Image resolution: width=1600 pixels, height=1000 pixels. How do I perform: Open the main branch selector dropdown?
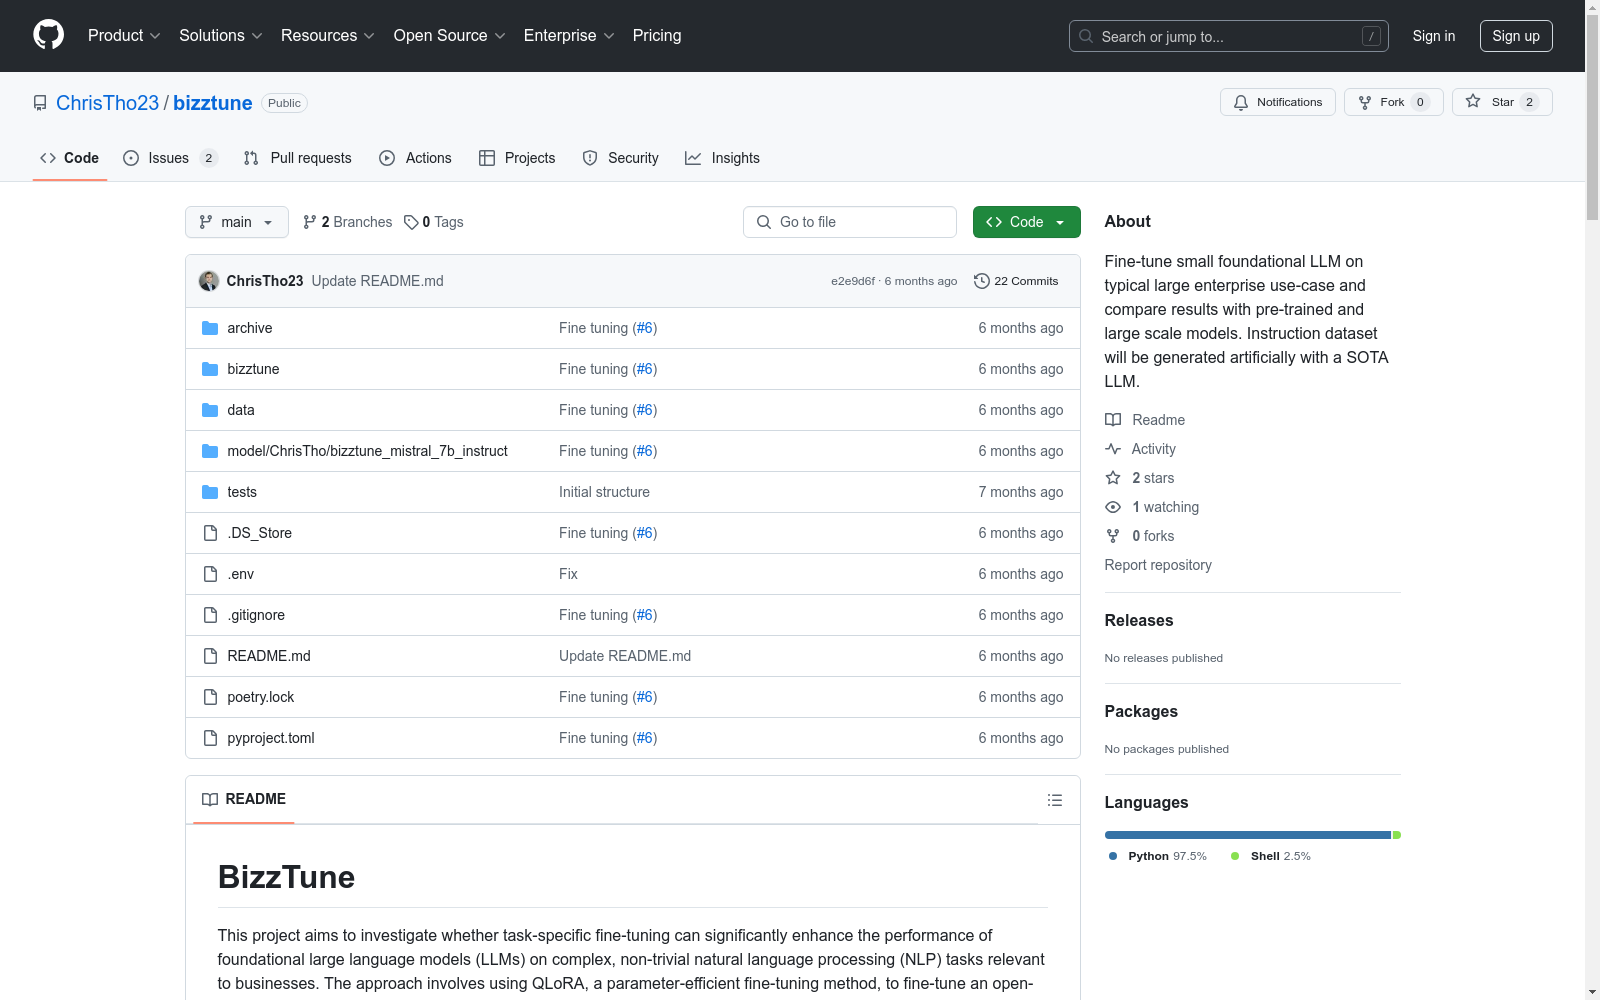pyautogui.click(x=237, y=222)
